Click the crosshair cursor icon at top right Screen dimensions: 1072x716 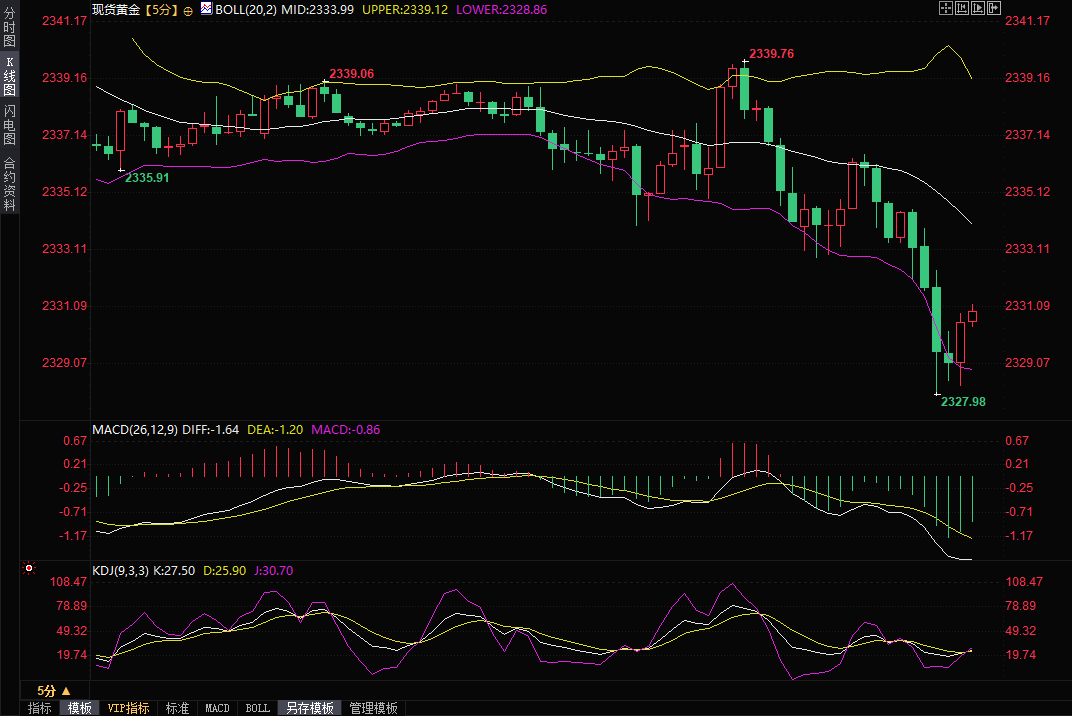pyautogui.click(x=945, y=8)
